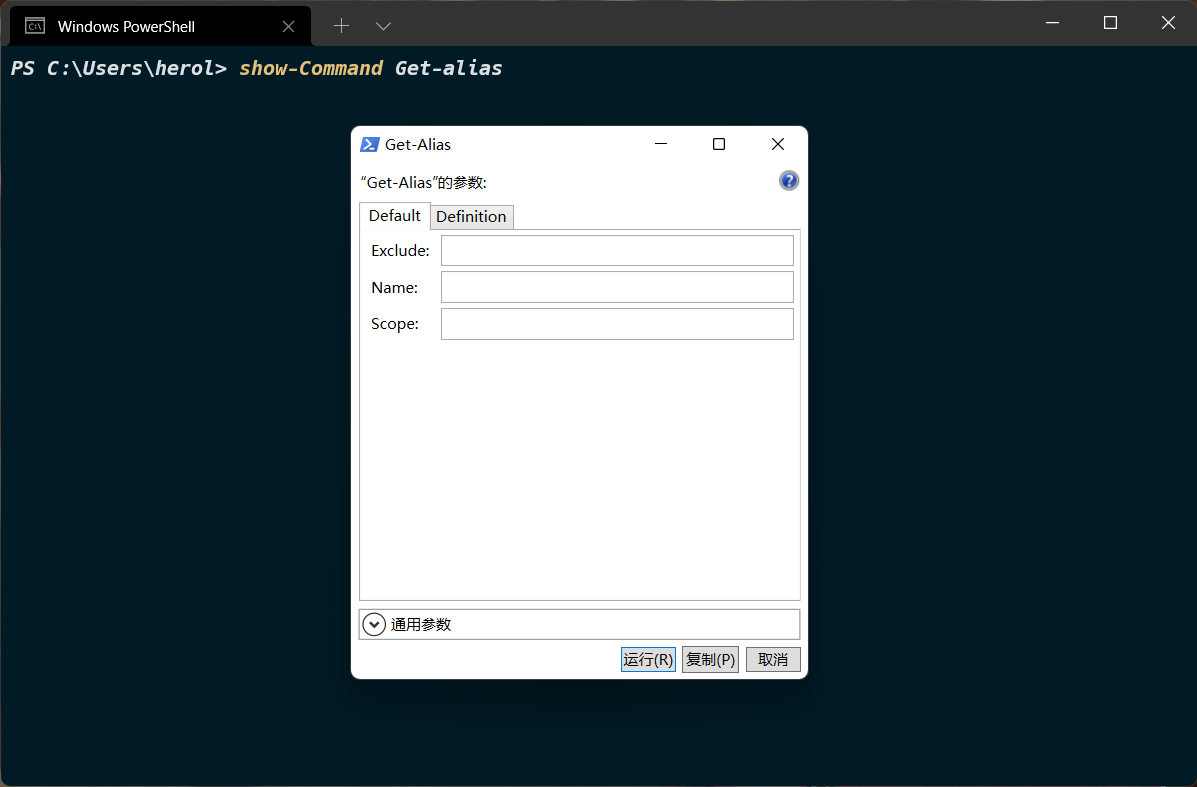Screen dimensions: 1197x787
Task: Click the 运行(R) button
Action: (x=648, y=660)
